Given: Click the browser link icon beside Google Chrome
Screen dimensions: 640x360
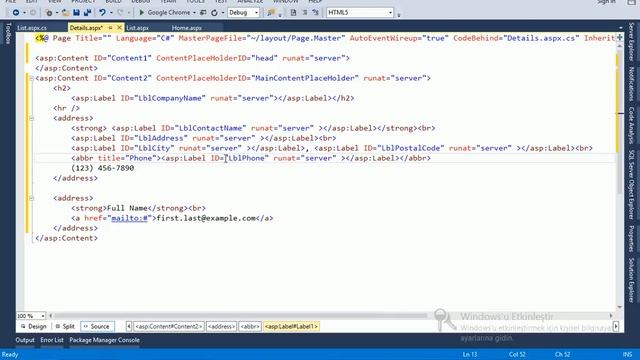Looking at the screenshot, I should tap(203, 13).
